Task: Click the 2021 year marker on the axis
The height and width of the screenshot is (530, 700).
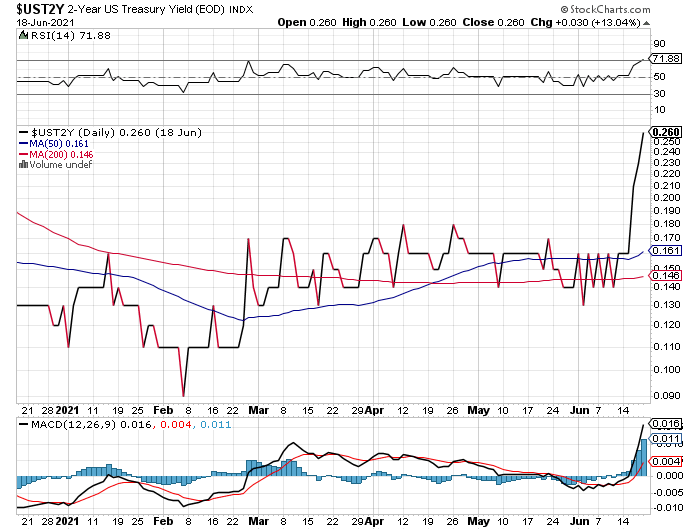Action: point(67,410)
